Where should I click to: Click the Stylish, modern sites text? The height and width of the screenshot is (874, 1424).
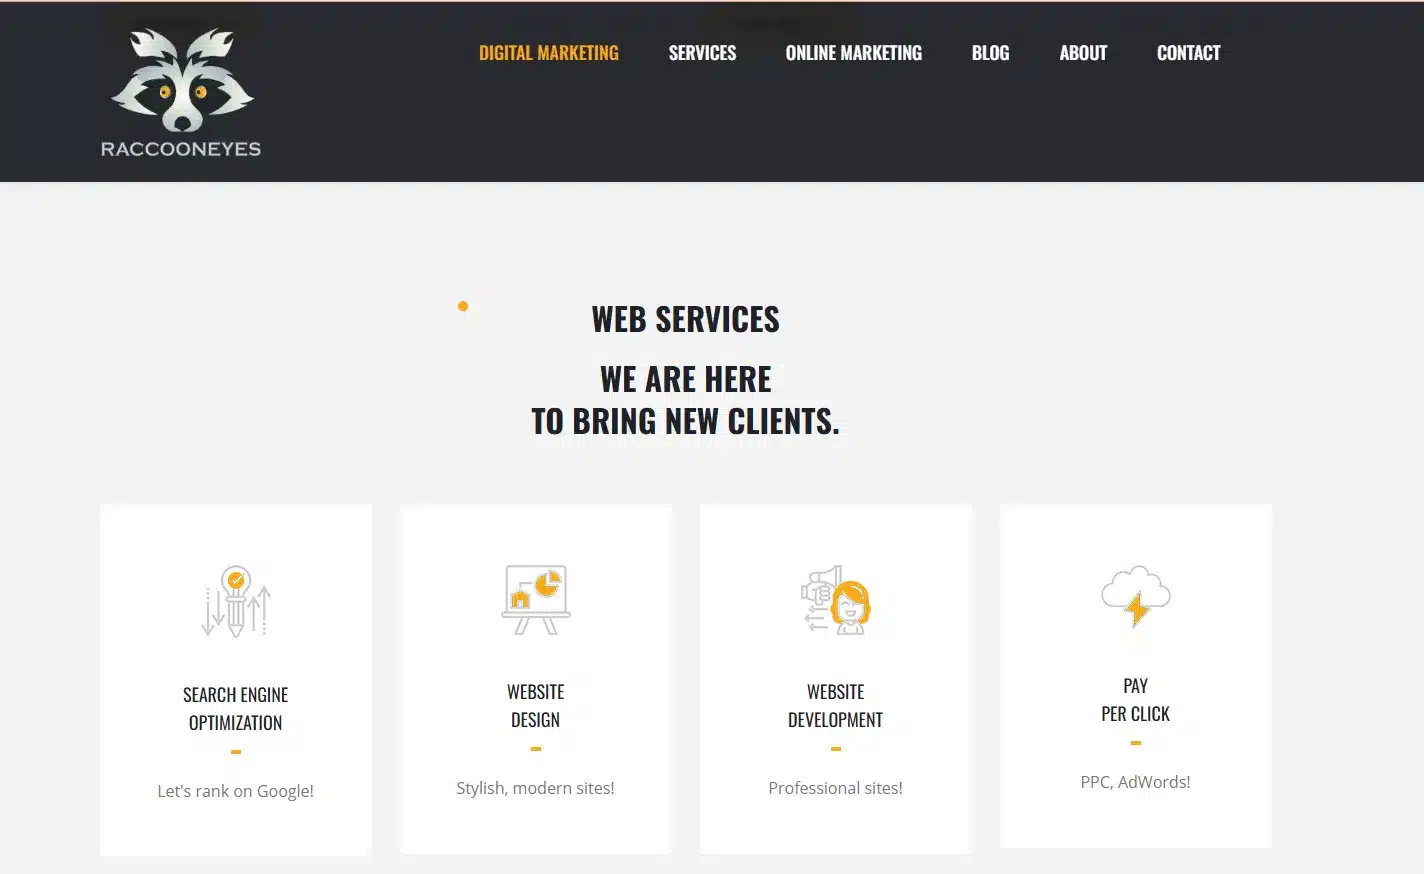536,787
